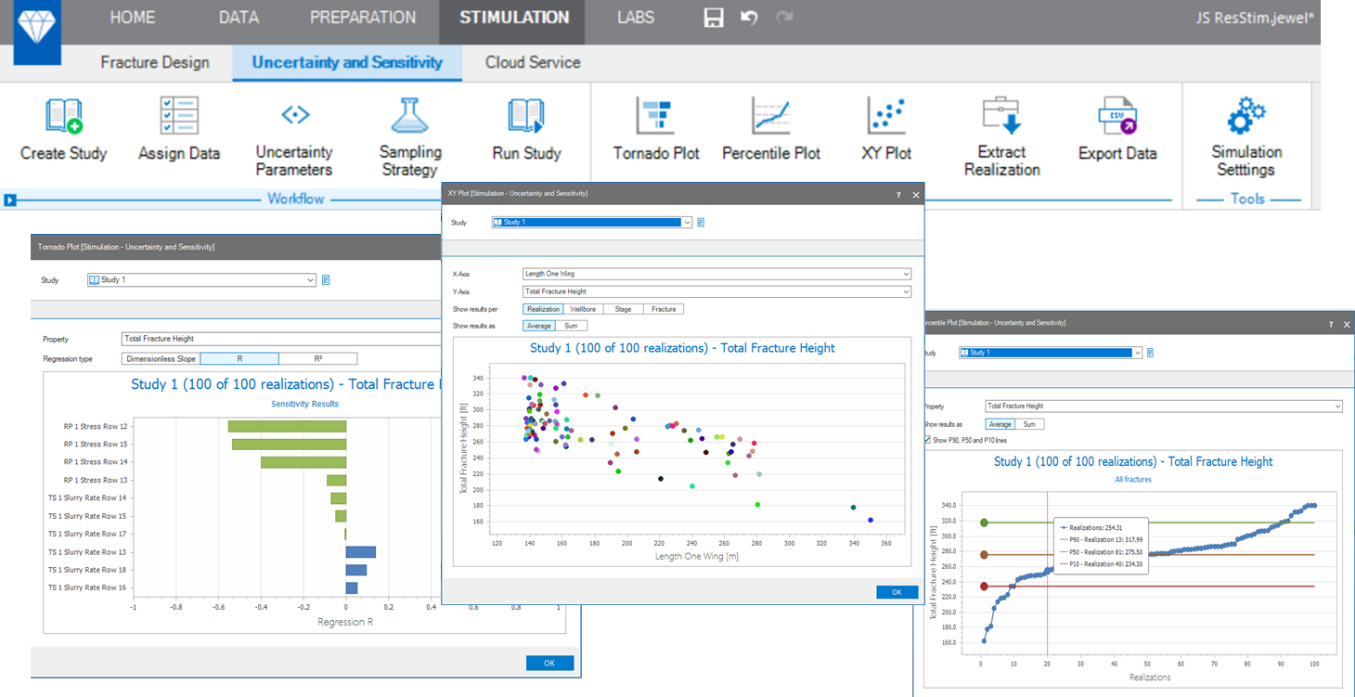Image resolution: width=1355 pixels, height=697 pixels.
Task: Expand the Y-Axis Total Fracture Height dropdown
Action: (906, 292)
